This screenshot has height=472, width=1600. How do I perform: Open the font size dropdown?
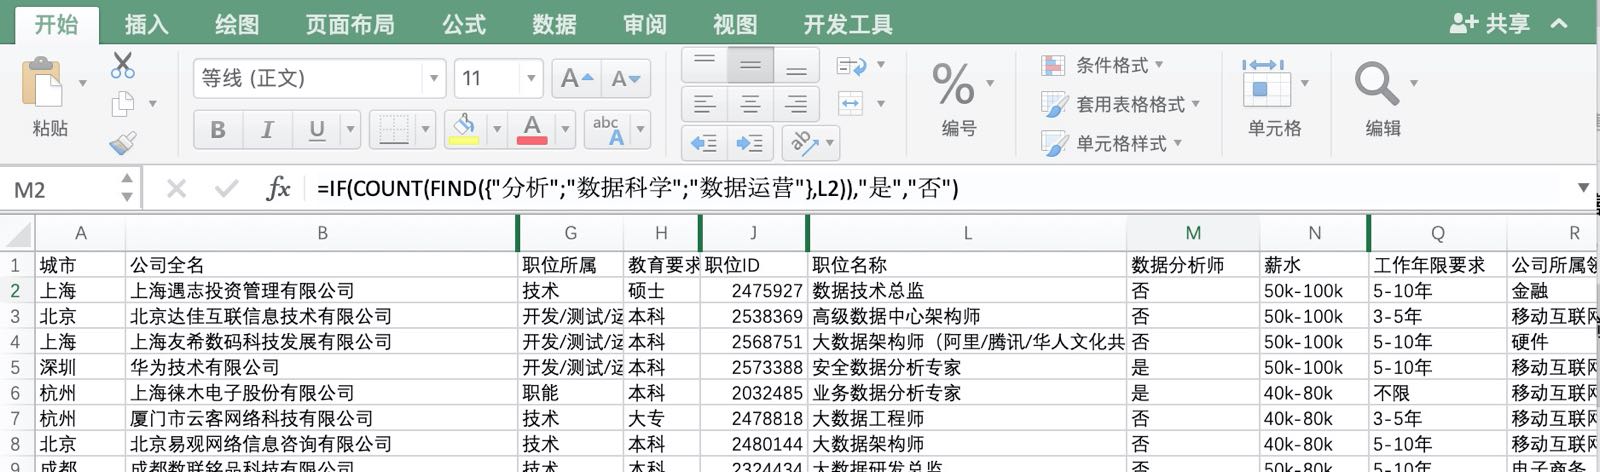[x=531, y=78]
